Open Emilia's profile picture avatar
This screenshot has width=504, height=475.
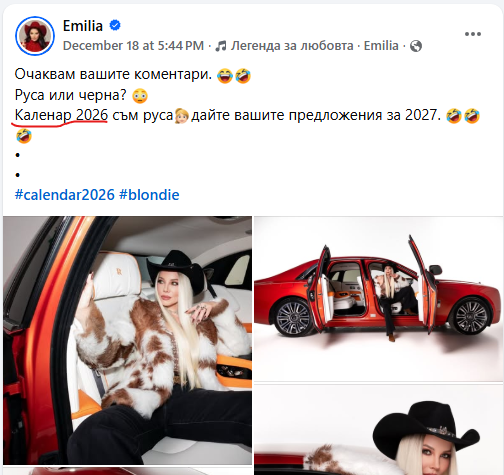point(35,36)
